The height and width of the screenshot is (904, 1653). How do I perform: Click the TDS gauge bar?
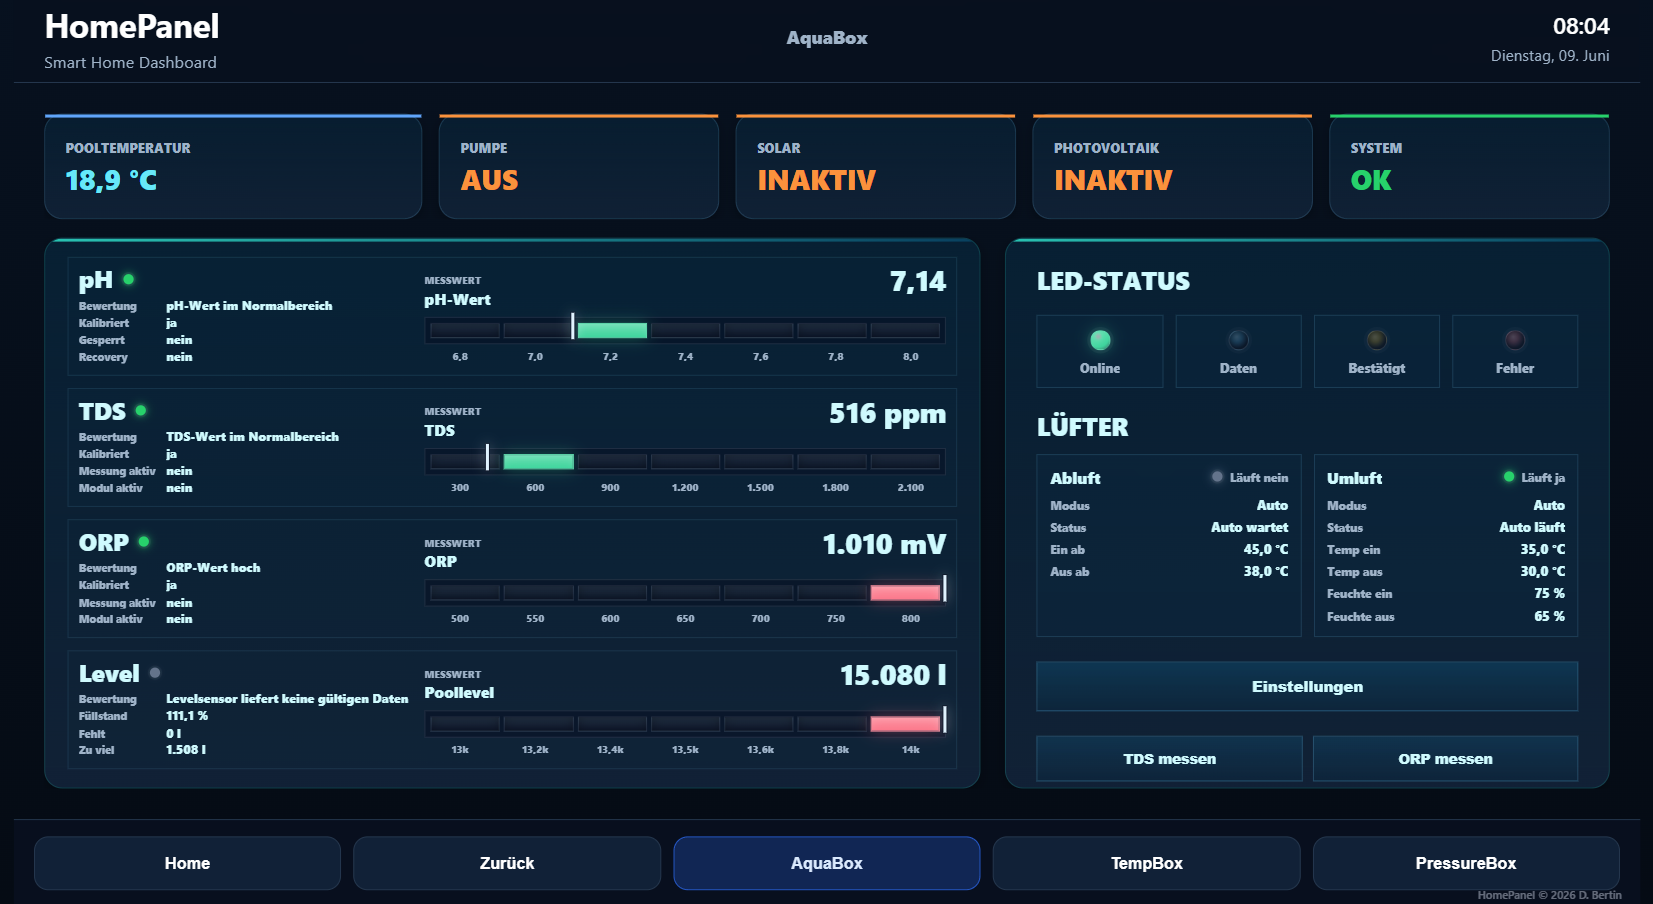pyautogui.click(x=685, y=461)
